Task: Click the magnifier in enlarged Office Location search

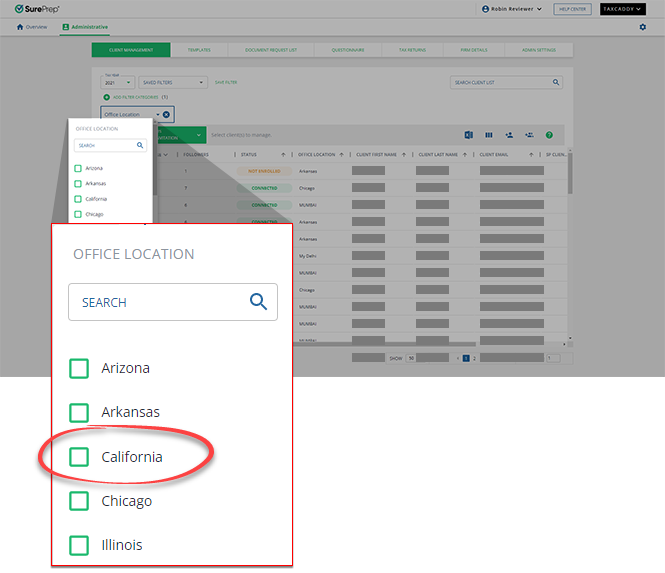Action: point(258,302)
